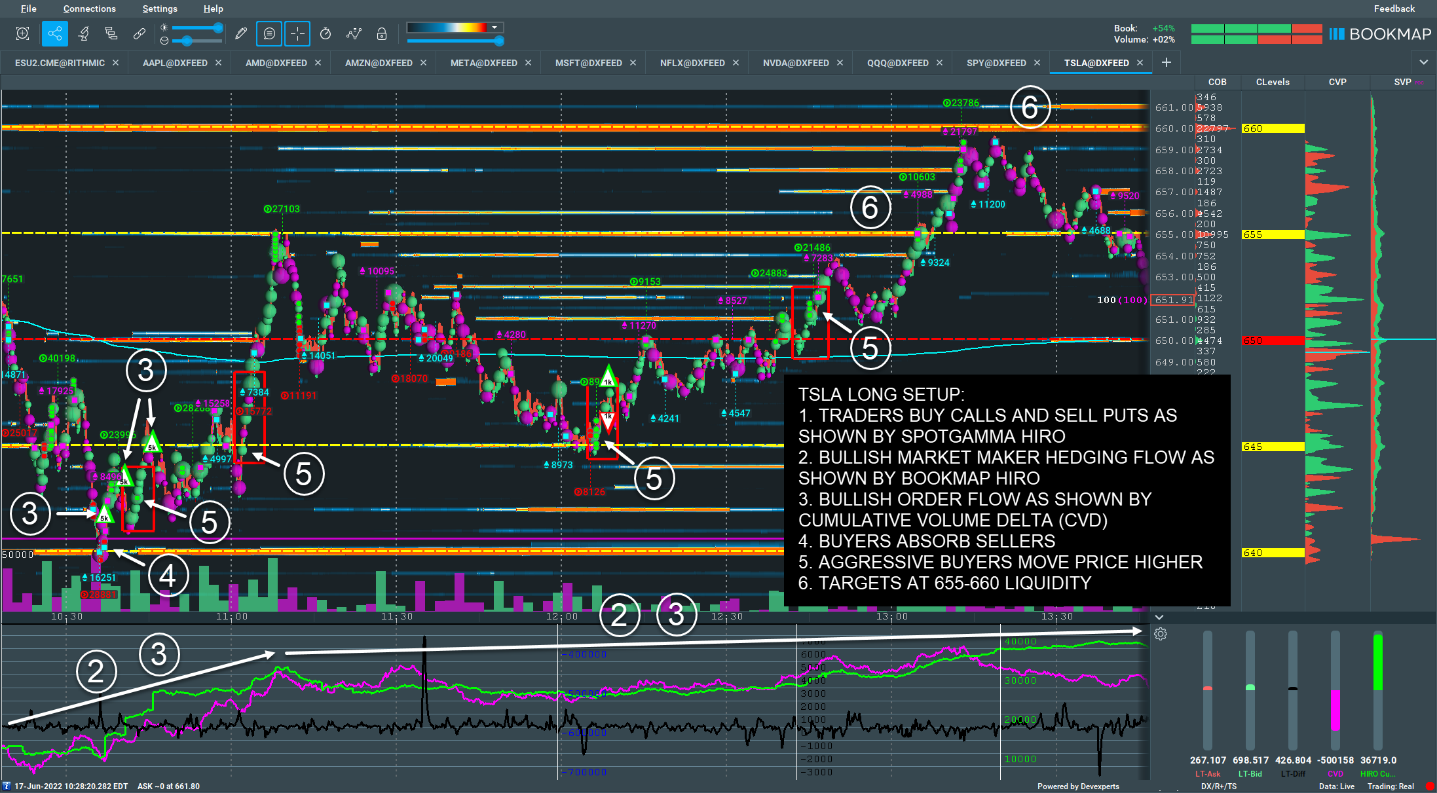Open the line chart indicators icon
Image resolution: width=1437 pixels, height=793 pixels.
(x=353, y=33)
